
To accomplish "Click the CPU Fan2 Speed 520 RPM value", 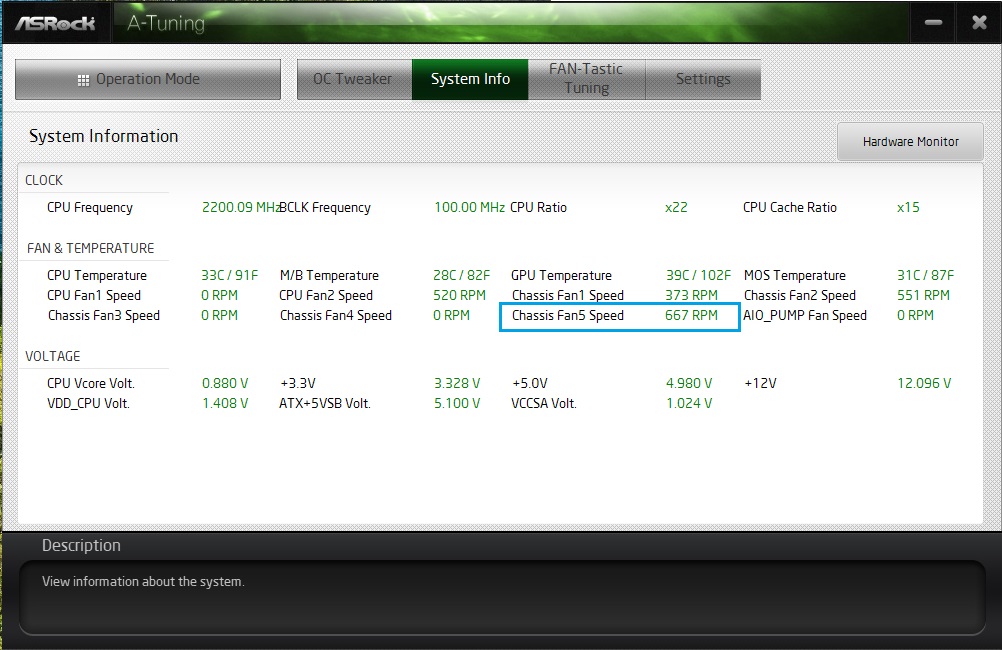I will (459, 295).
